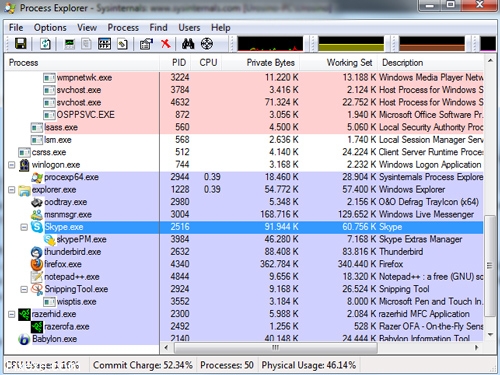Click Commit Charge in status bar
Image resolution: width=500 pixels, height=375 pixels.
pyautogui.click(x=143, y=365)
